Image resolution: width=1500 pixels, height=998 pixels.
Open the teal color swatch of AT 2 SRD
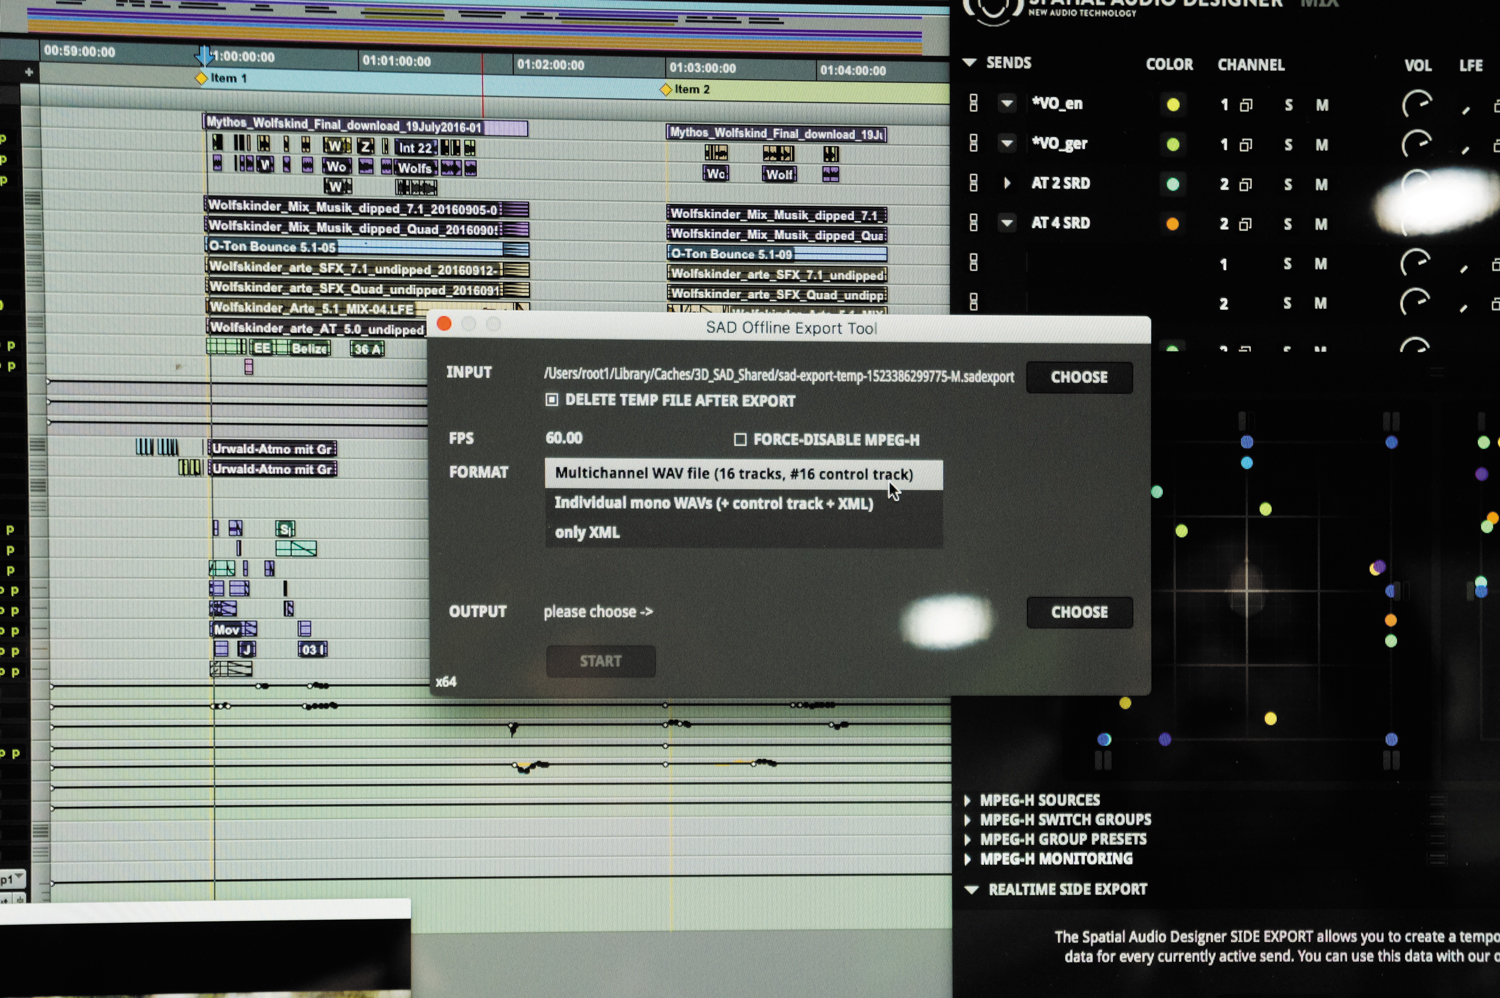tap(1173, 184)
